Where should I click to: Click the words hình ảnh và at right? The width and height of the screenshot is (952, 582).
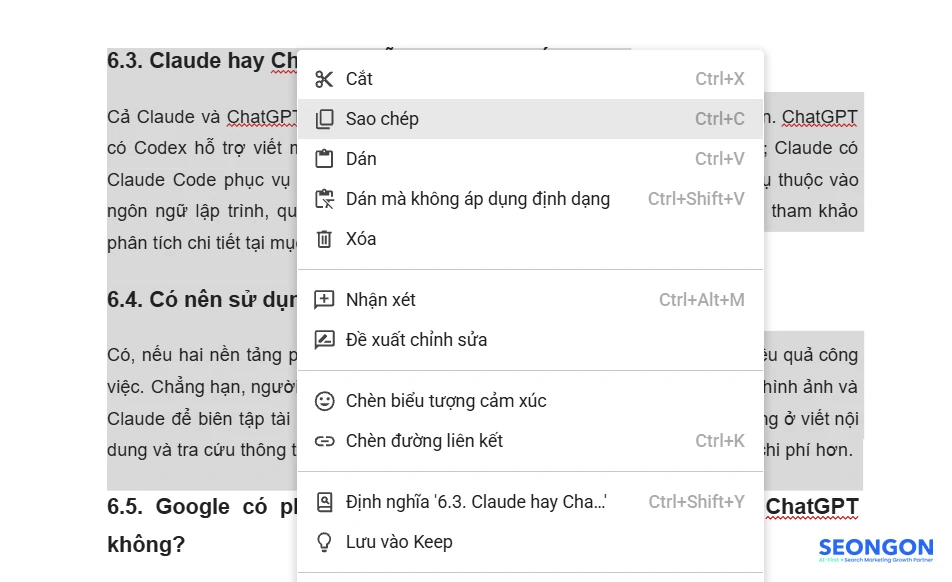pos(810,387)
